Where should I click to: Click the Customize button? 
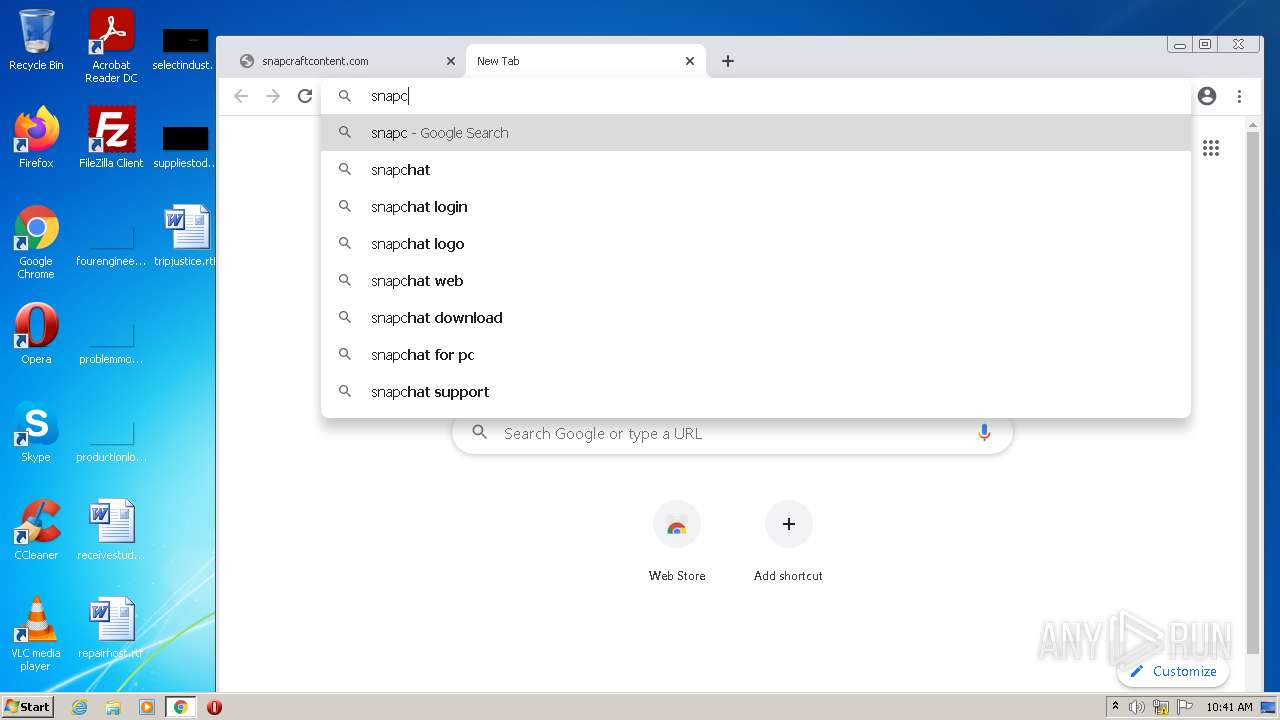click(x=1173, y=671)
